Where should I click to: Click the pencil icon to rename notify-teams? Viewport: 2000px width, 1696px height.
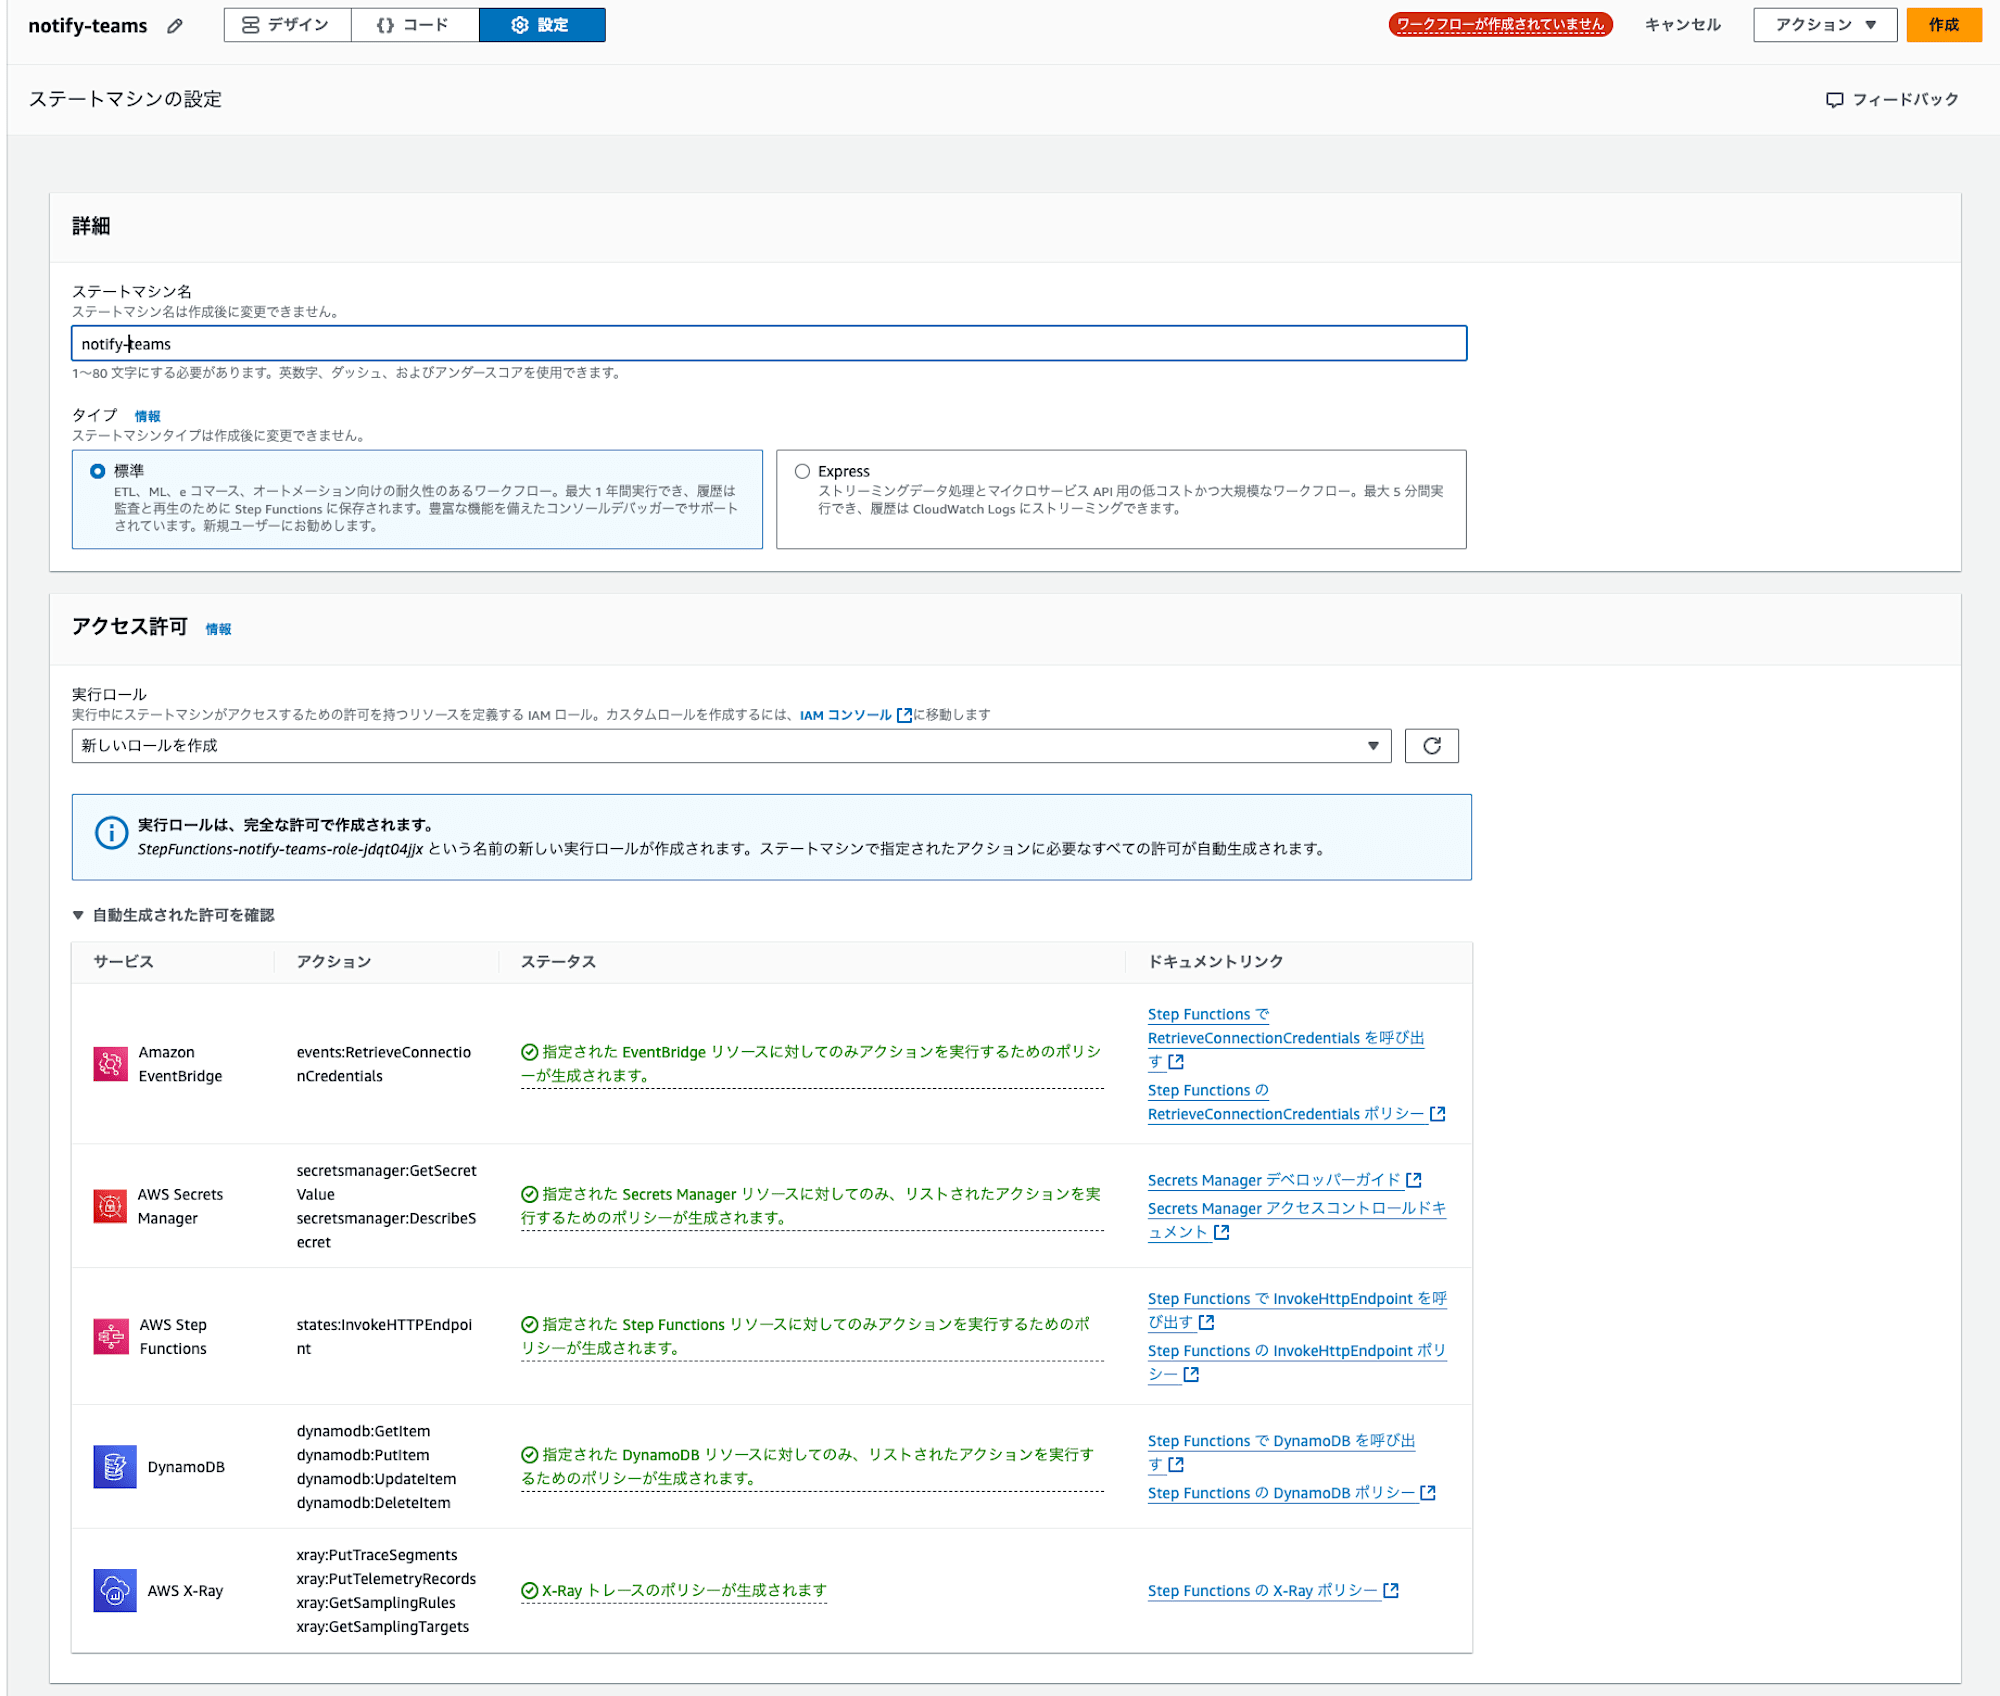coord(175,26)
